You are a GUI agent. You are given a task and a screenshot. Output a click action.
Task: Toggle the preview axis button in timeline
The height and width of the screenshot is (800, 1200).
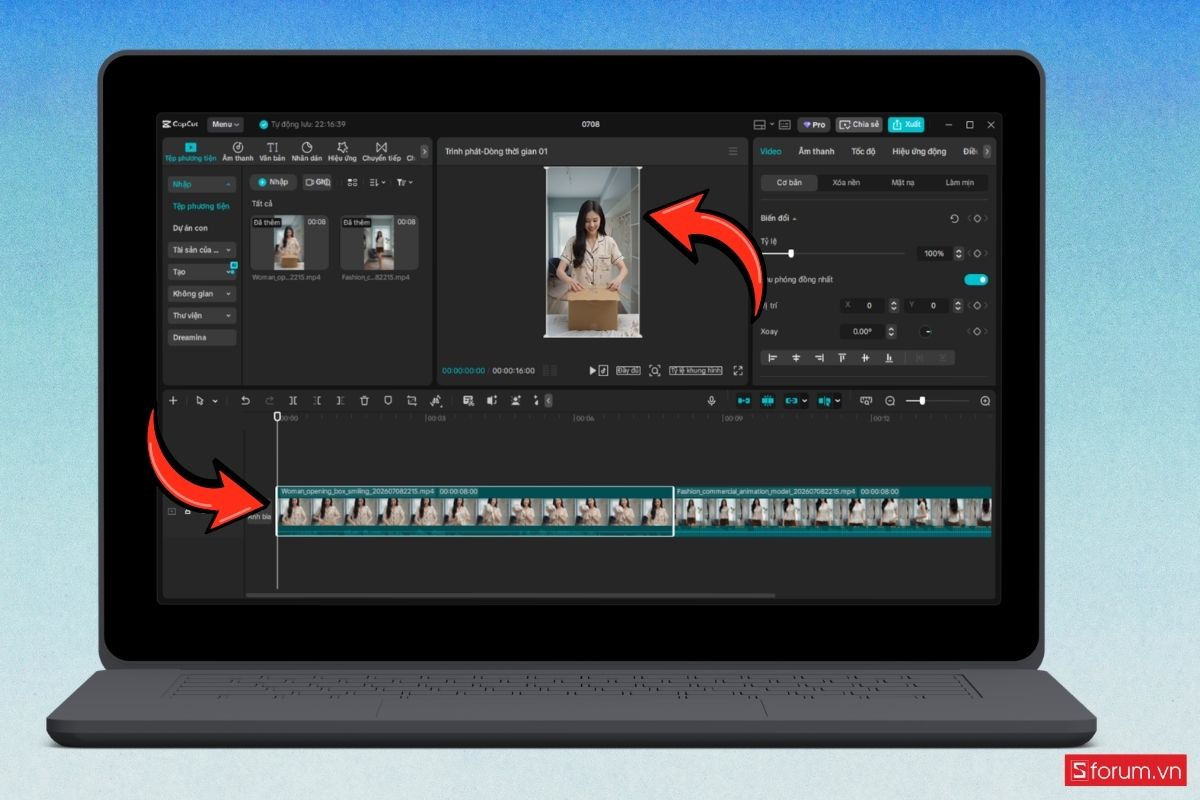pos(825,400)
